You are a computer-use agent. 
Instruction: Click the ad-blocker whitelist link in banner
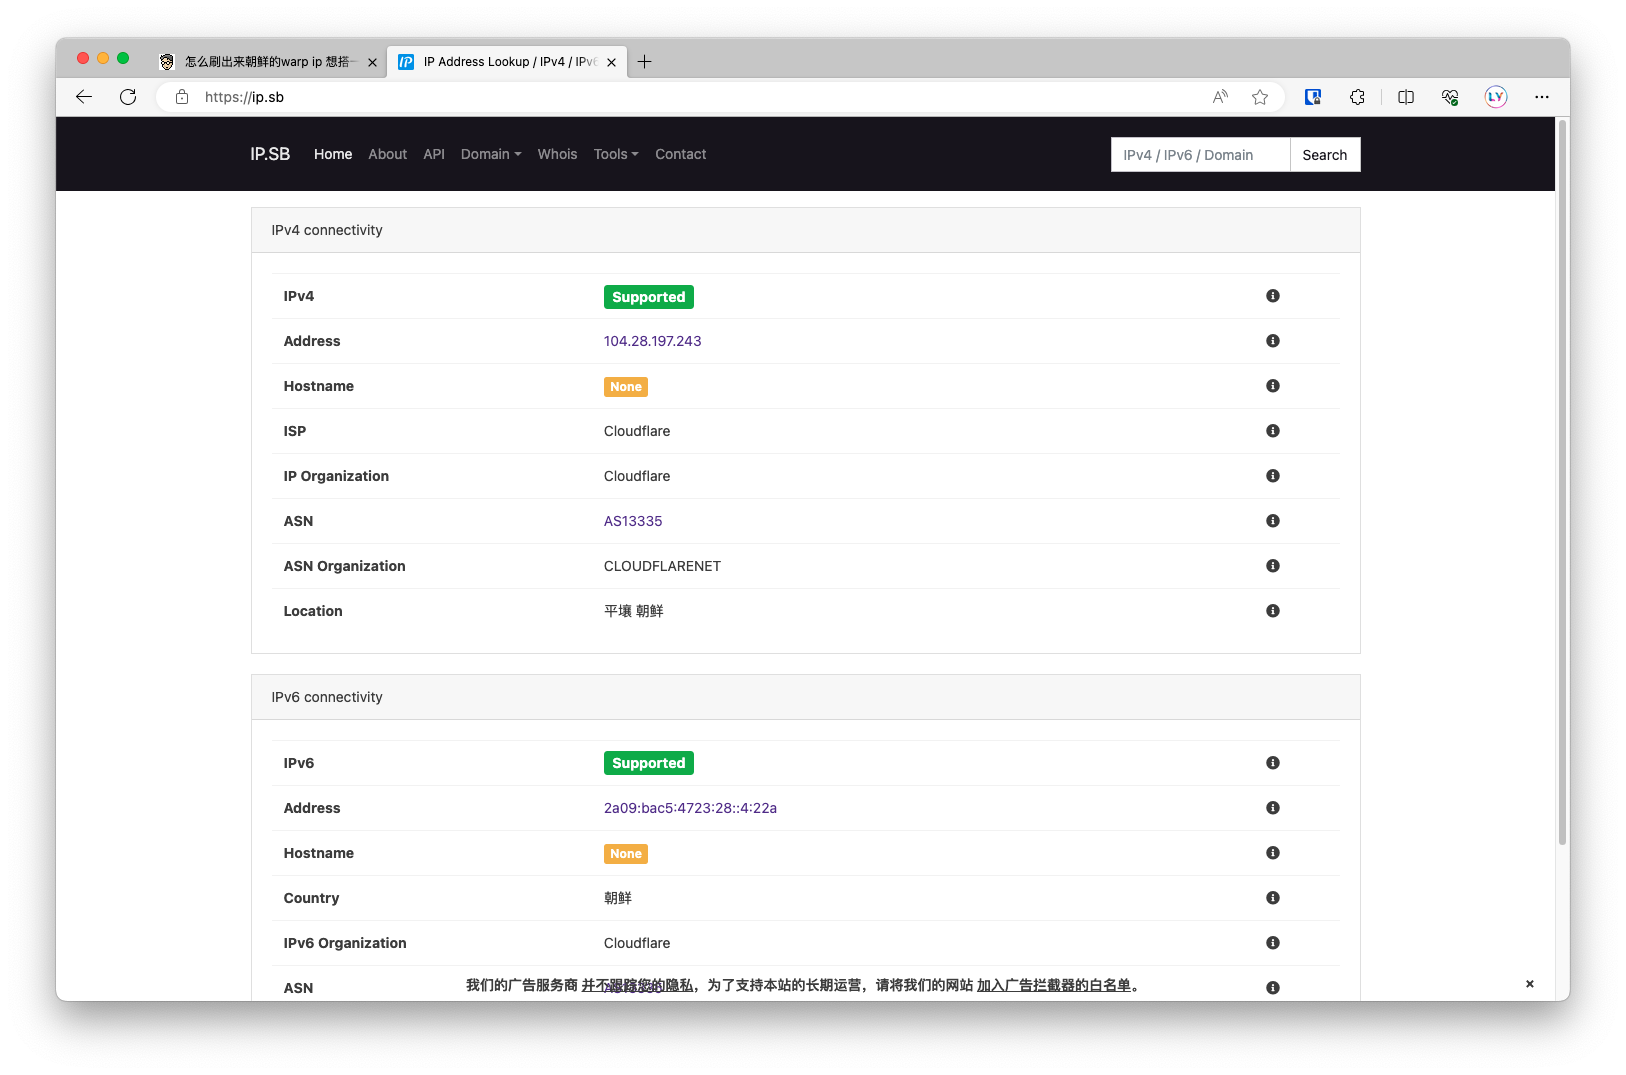1054,985
